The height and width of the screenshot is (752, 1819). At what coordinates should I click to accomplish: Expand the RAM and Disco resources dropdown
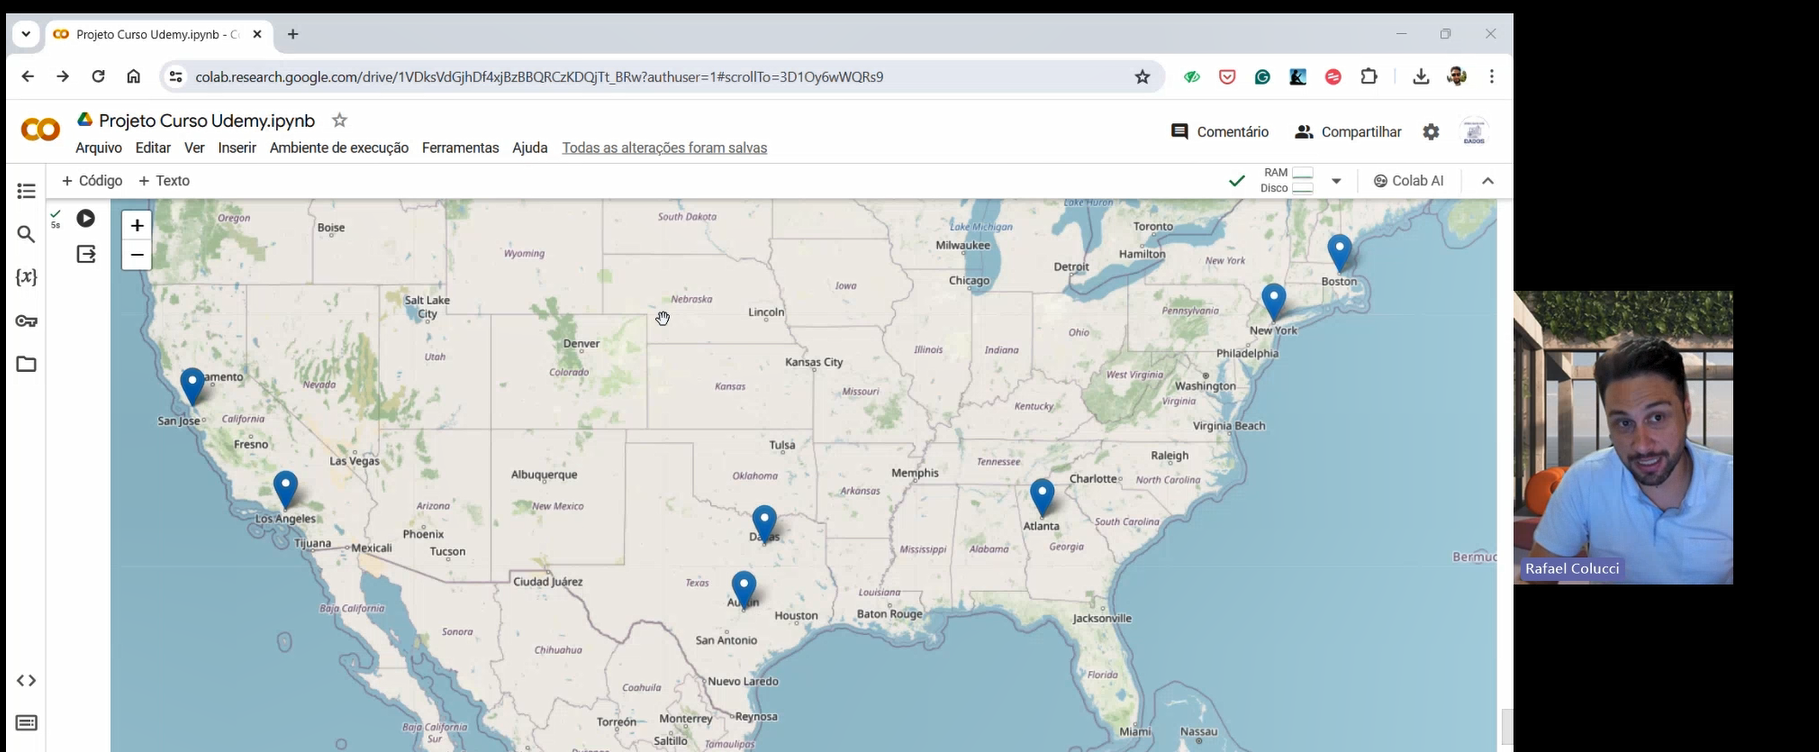[1336, 181]
